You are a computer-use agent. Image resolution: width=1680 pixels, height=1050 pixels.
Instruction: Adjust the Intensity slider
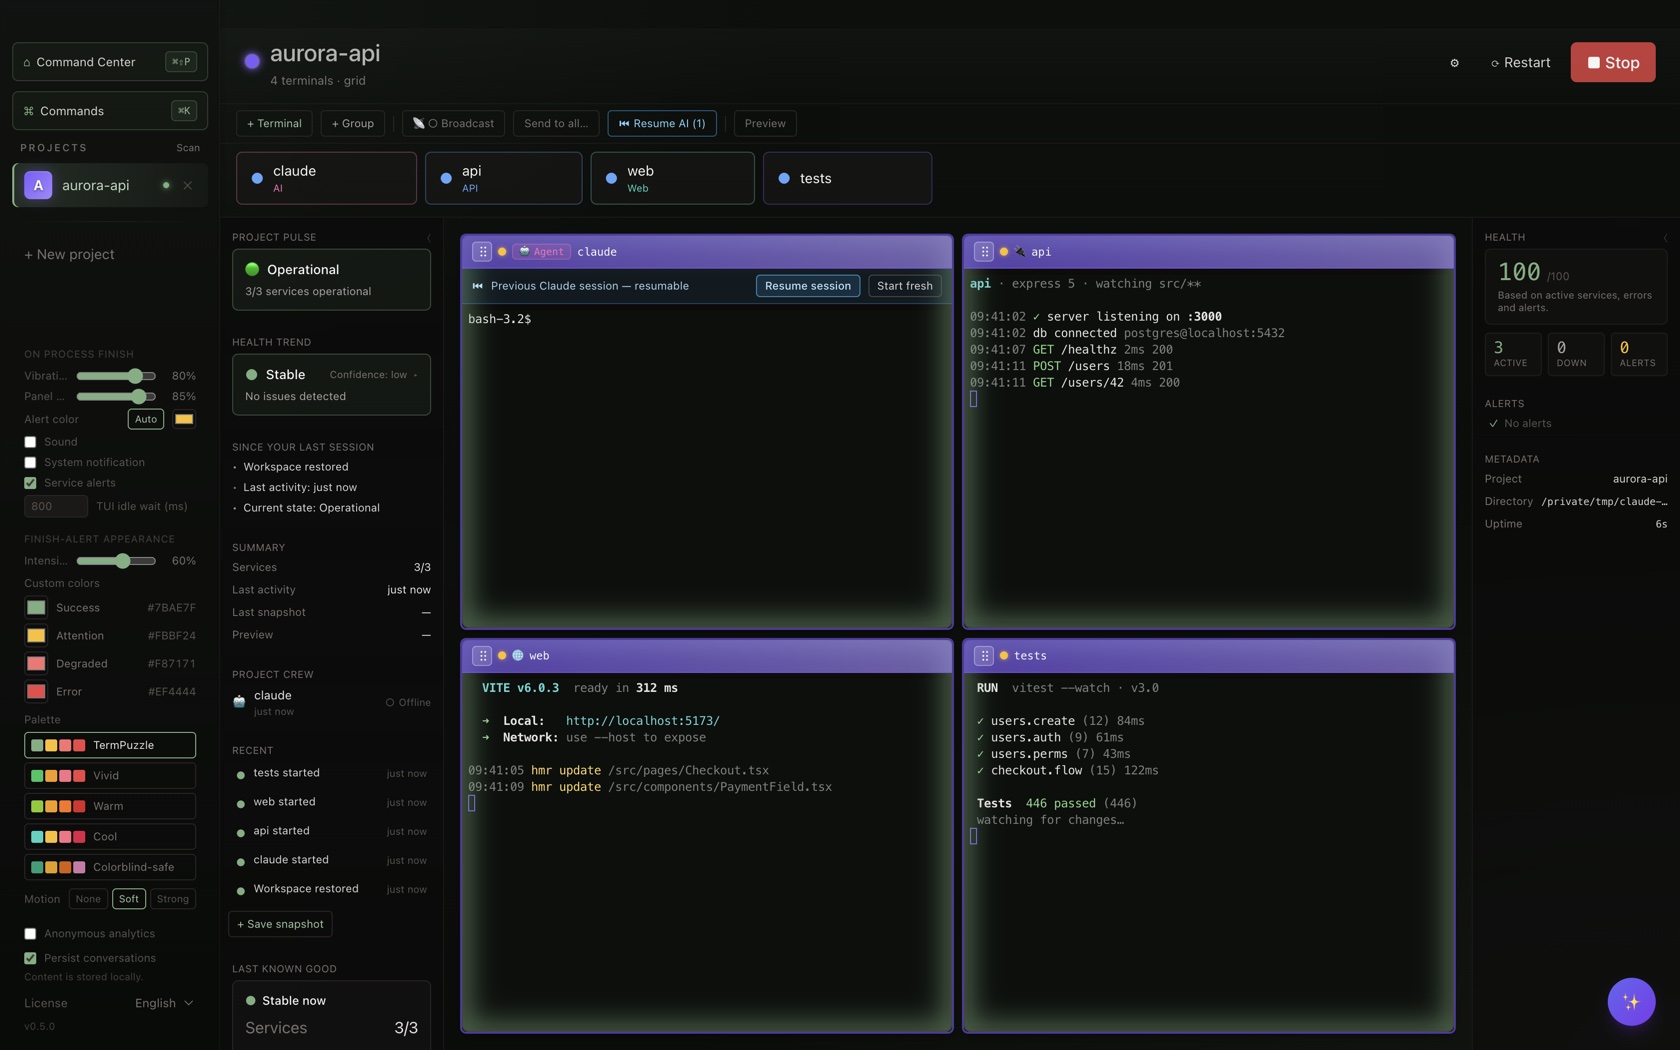click(116, 561)
